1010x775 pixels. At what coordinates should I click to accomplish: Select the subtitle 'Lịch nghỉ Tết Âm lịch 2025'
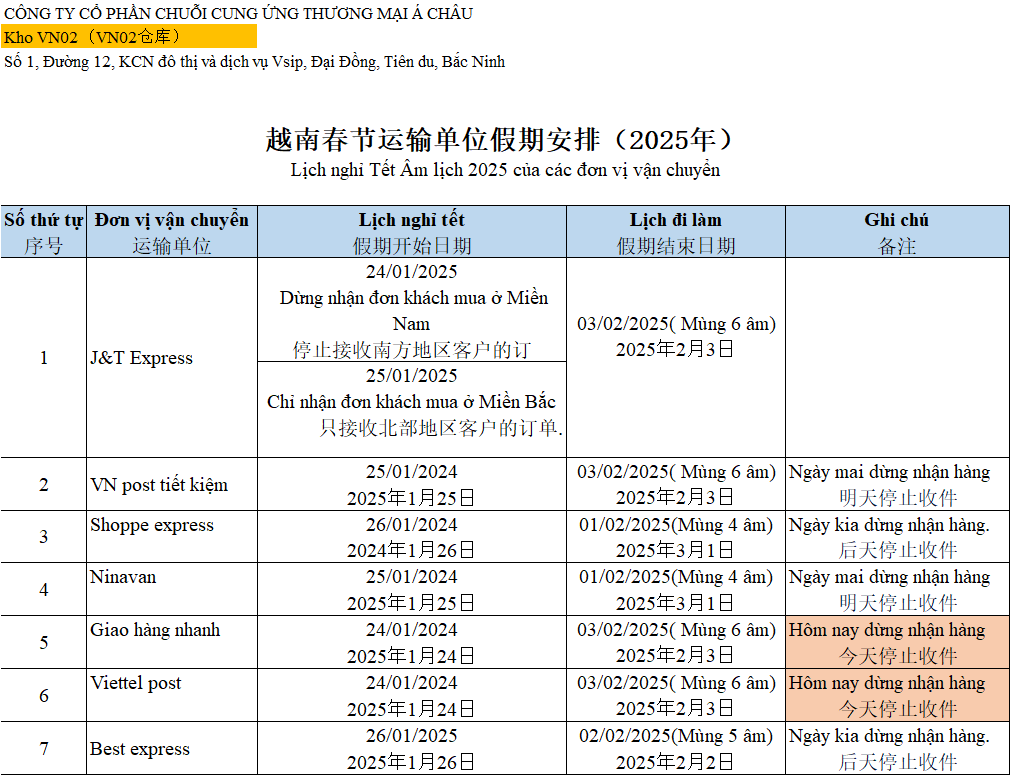pyautogui.click(x=505, y=170)
